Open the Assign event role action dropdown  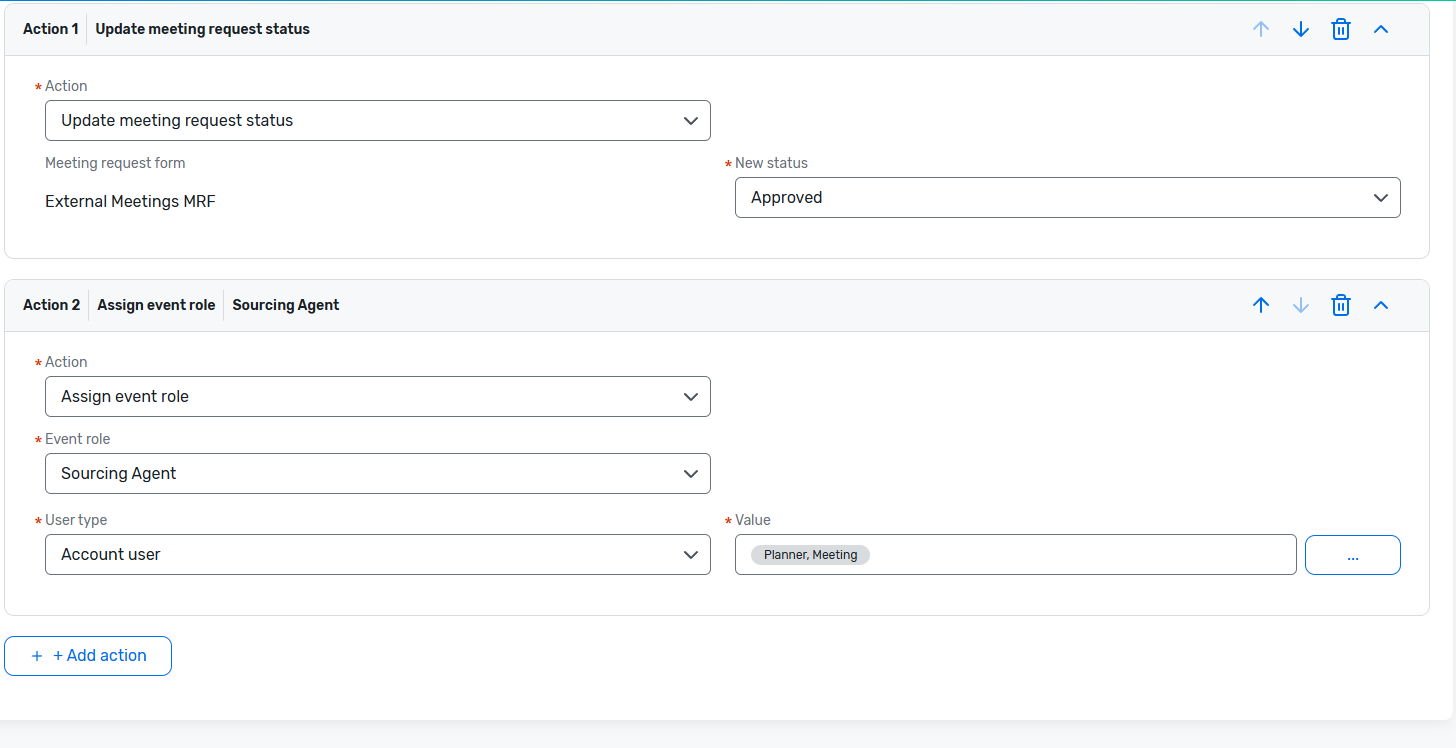click(377, 396)
